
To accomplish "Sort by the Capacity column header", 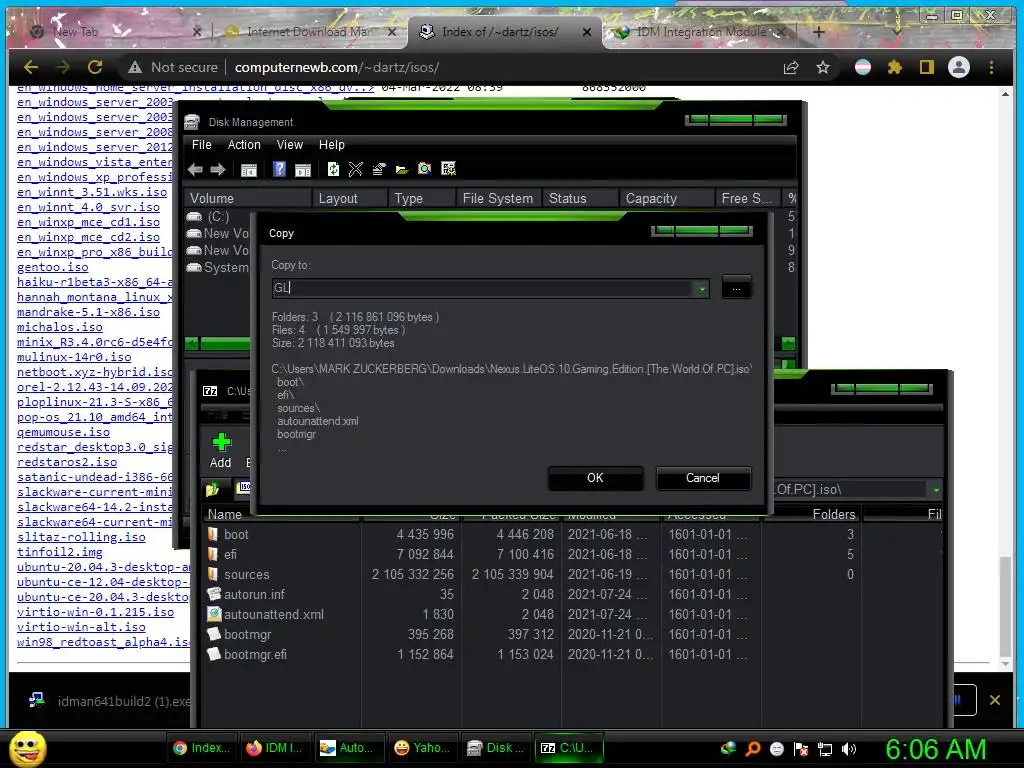I will 667,199.
